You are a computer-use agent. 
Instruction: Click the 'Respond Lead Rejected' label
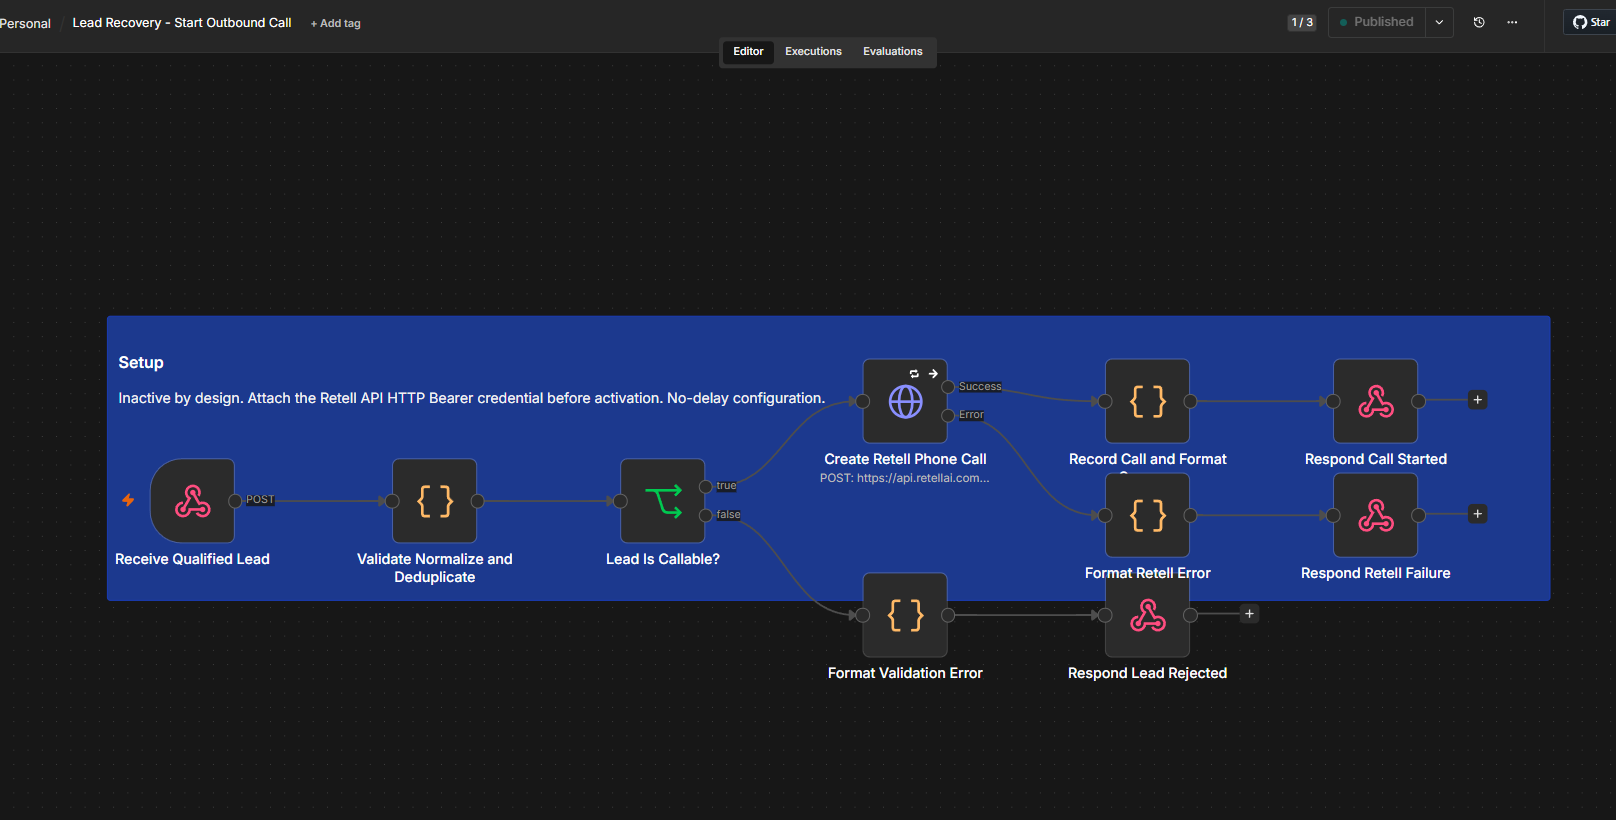[1147, 673]
